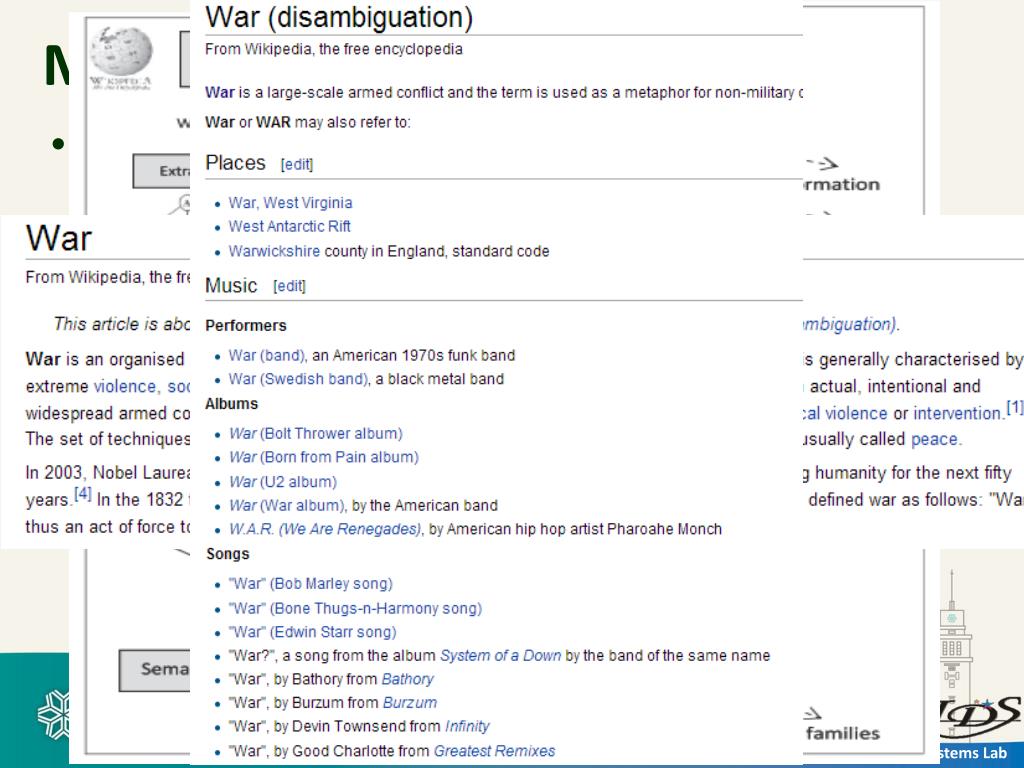Follow the Infinity album link
The image size is (1024, 768).
(467, 726)
